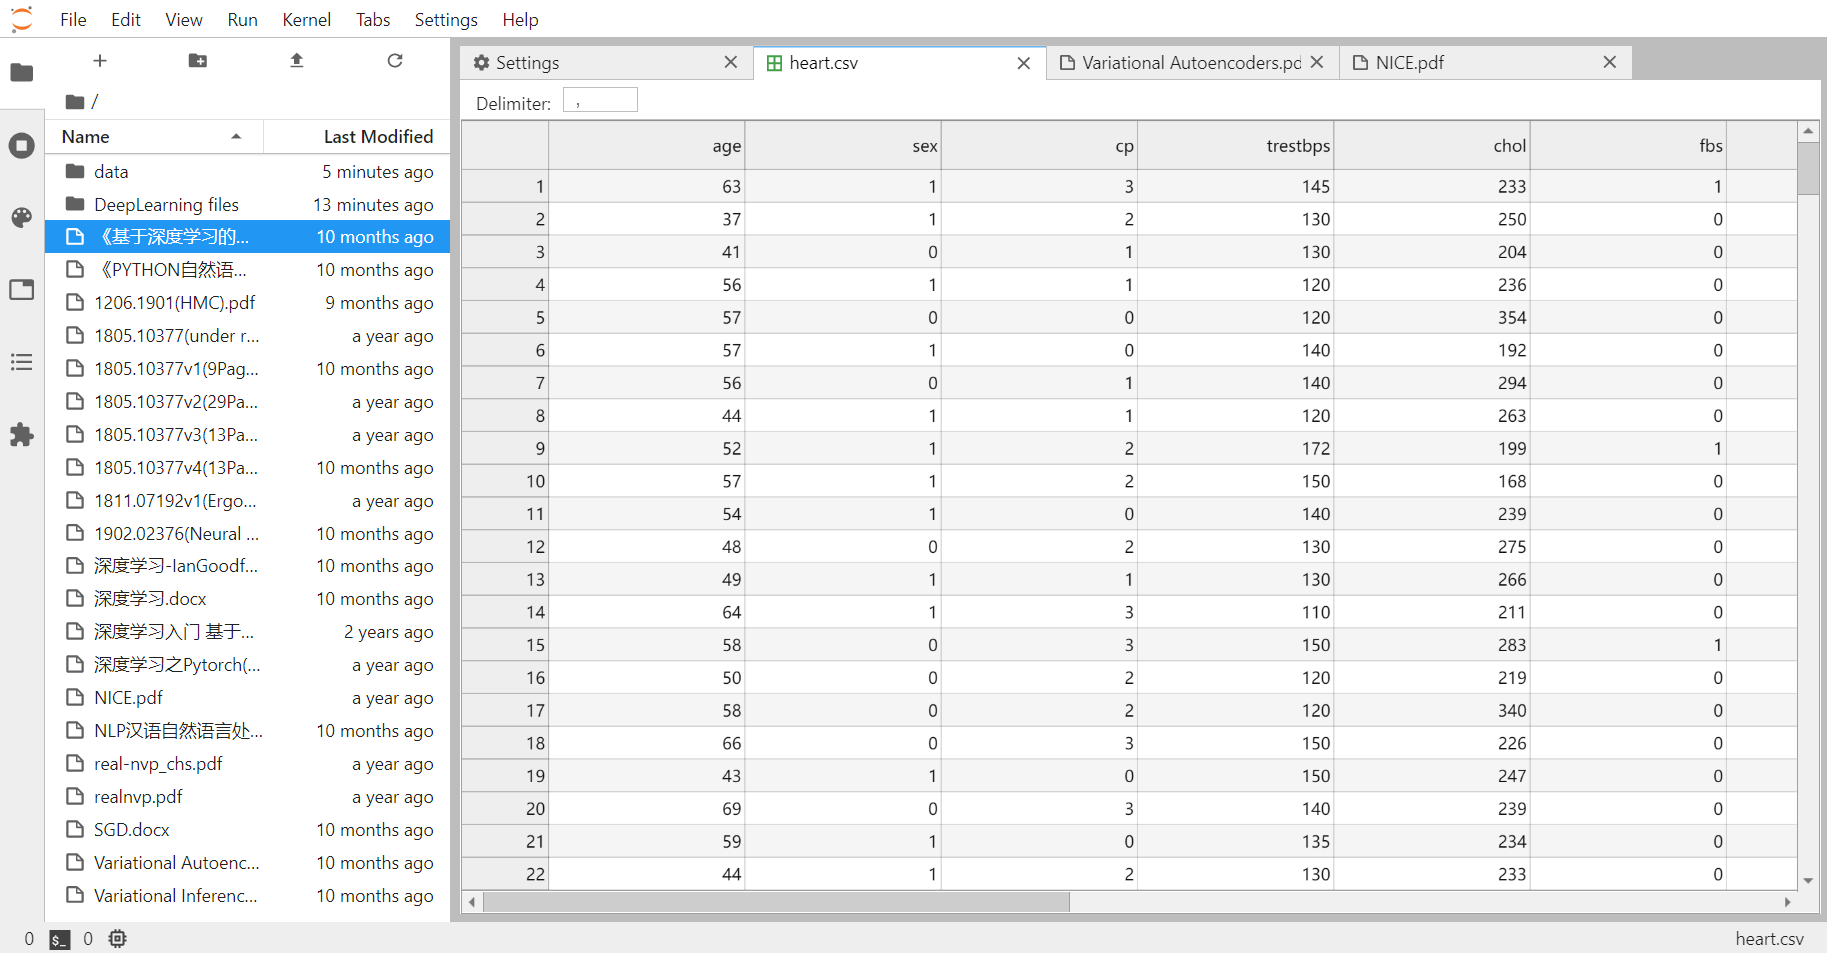This screenshot has height=953, width=1827.
Task: Open the file browser panel
Action: tap(21, 72)
